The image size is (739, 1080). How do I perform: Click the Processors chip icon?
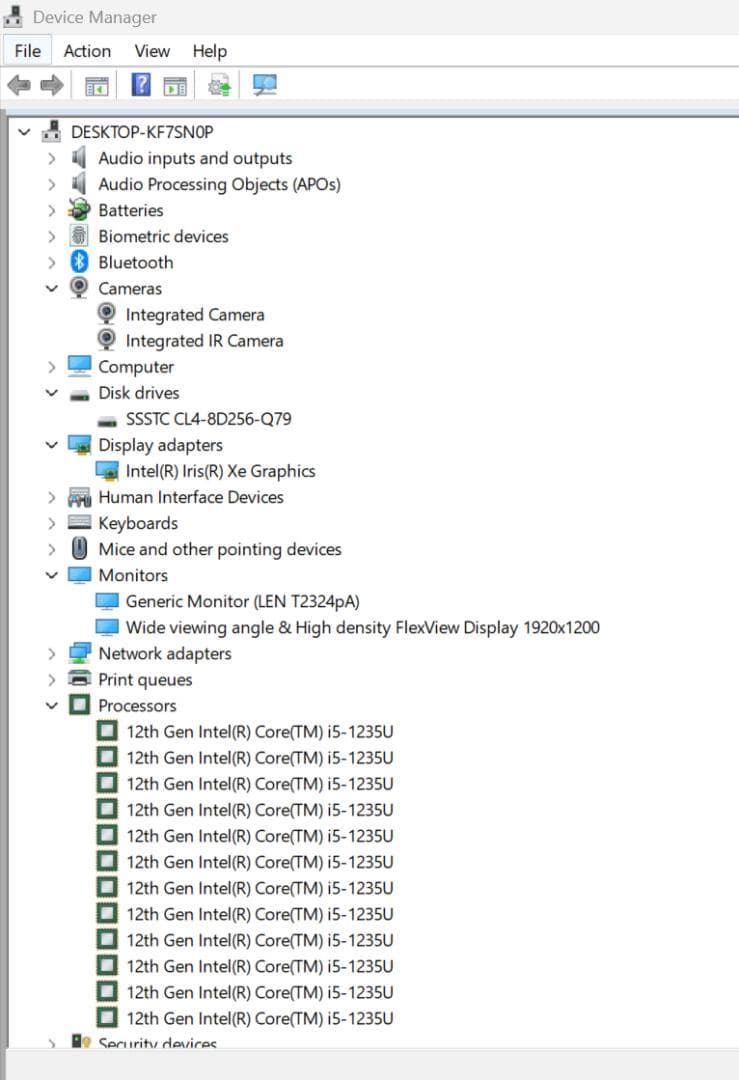point(79,705)
